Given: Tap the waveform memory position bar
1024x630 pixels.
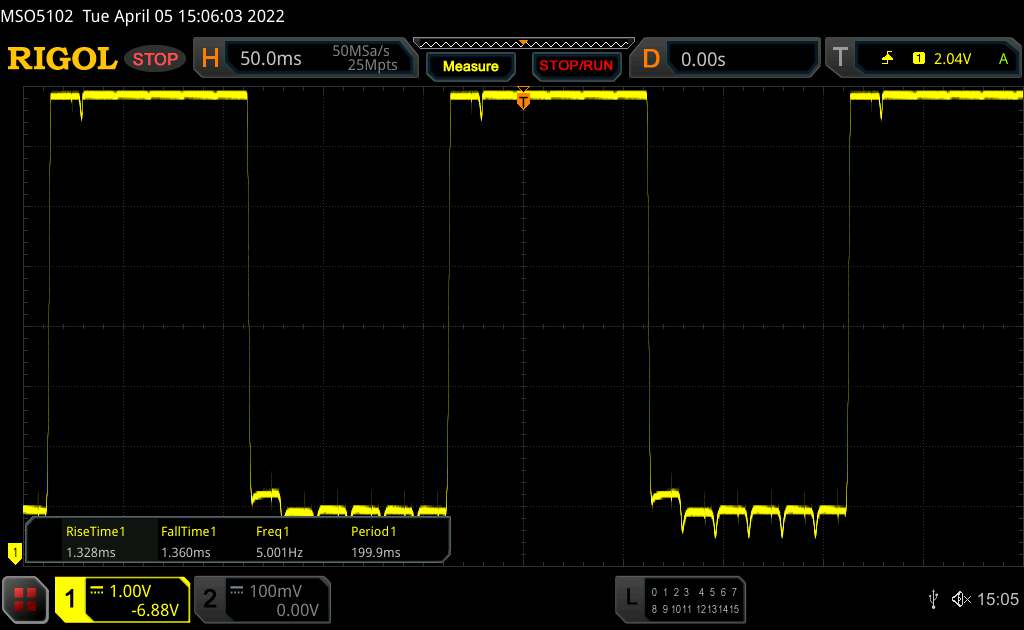Looking at the screenshot, I should pyautogui.click(x=524, y=44).
